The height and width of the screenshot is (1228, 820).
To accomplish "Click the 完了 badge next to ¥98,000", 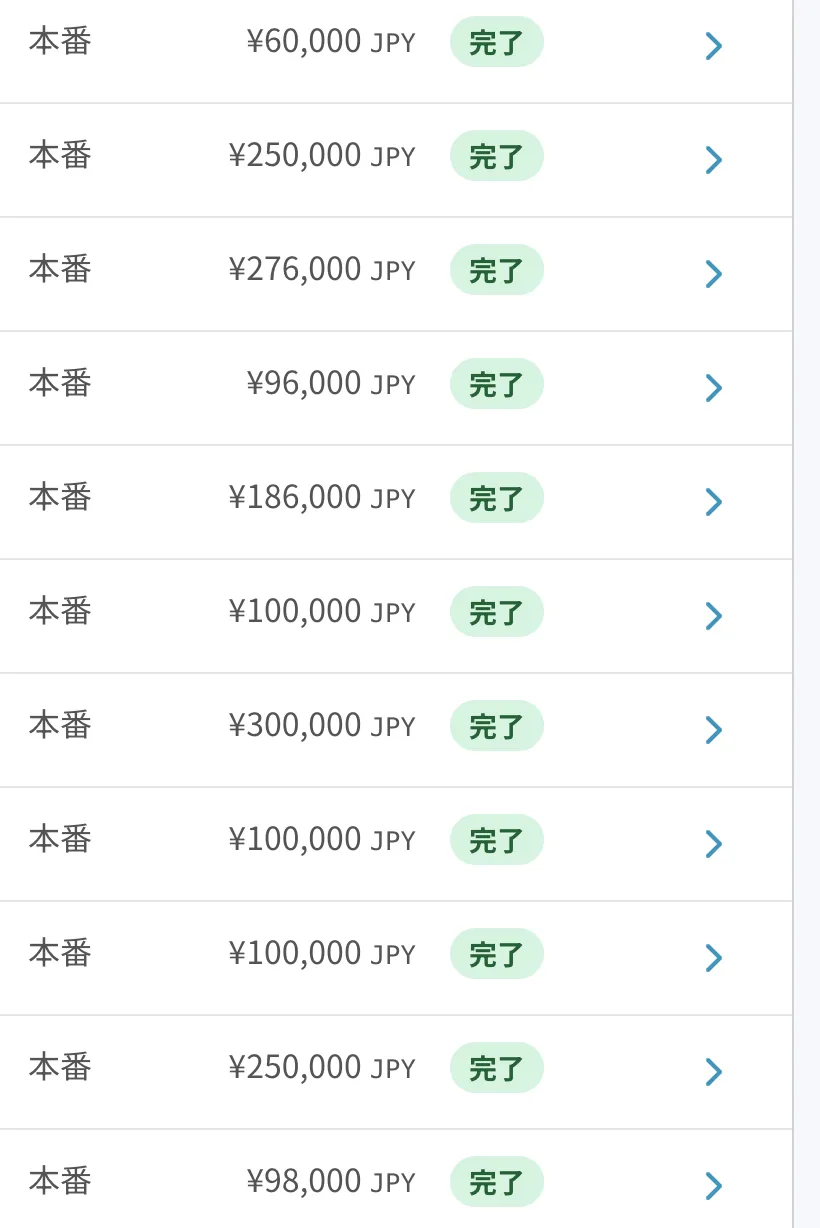I will (496, 1182).
